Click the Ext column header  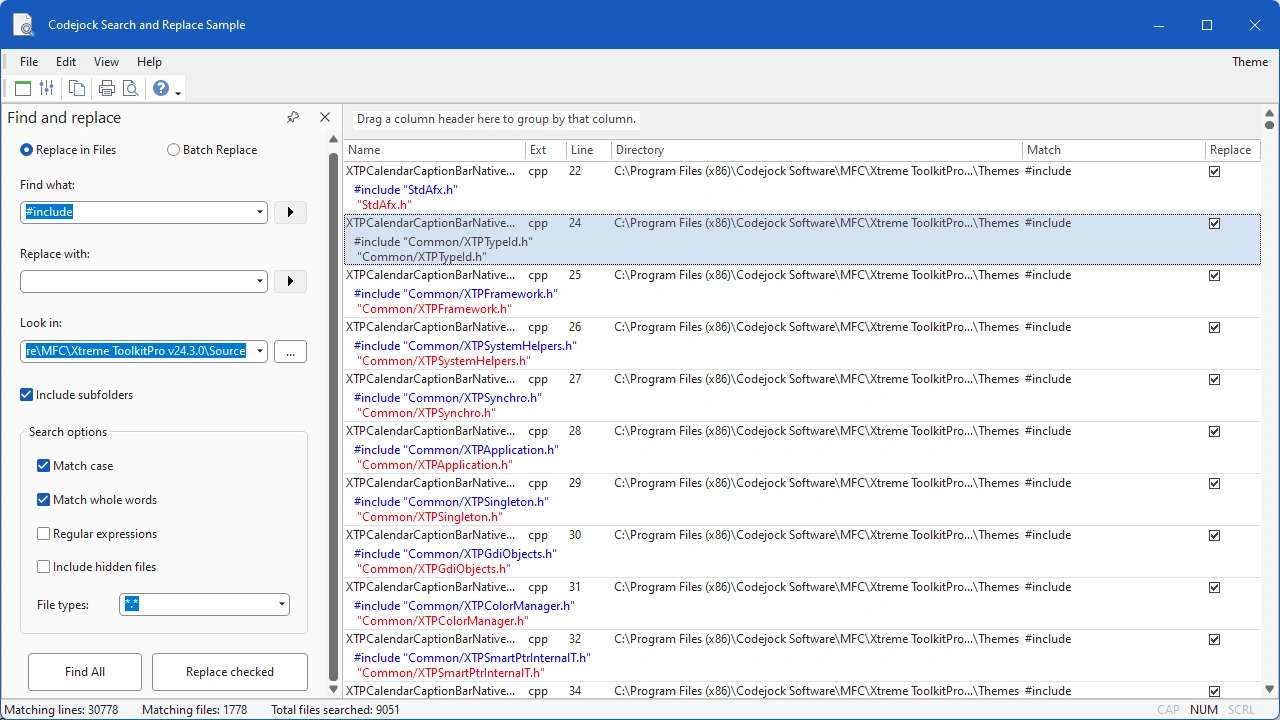[x=546, y=150]
